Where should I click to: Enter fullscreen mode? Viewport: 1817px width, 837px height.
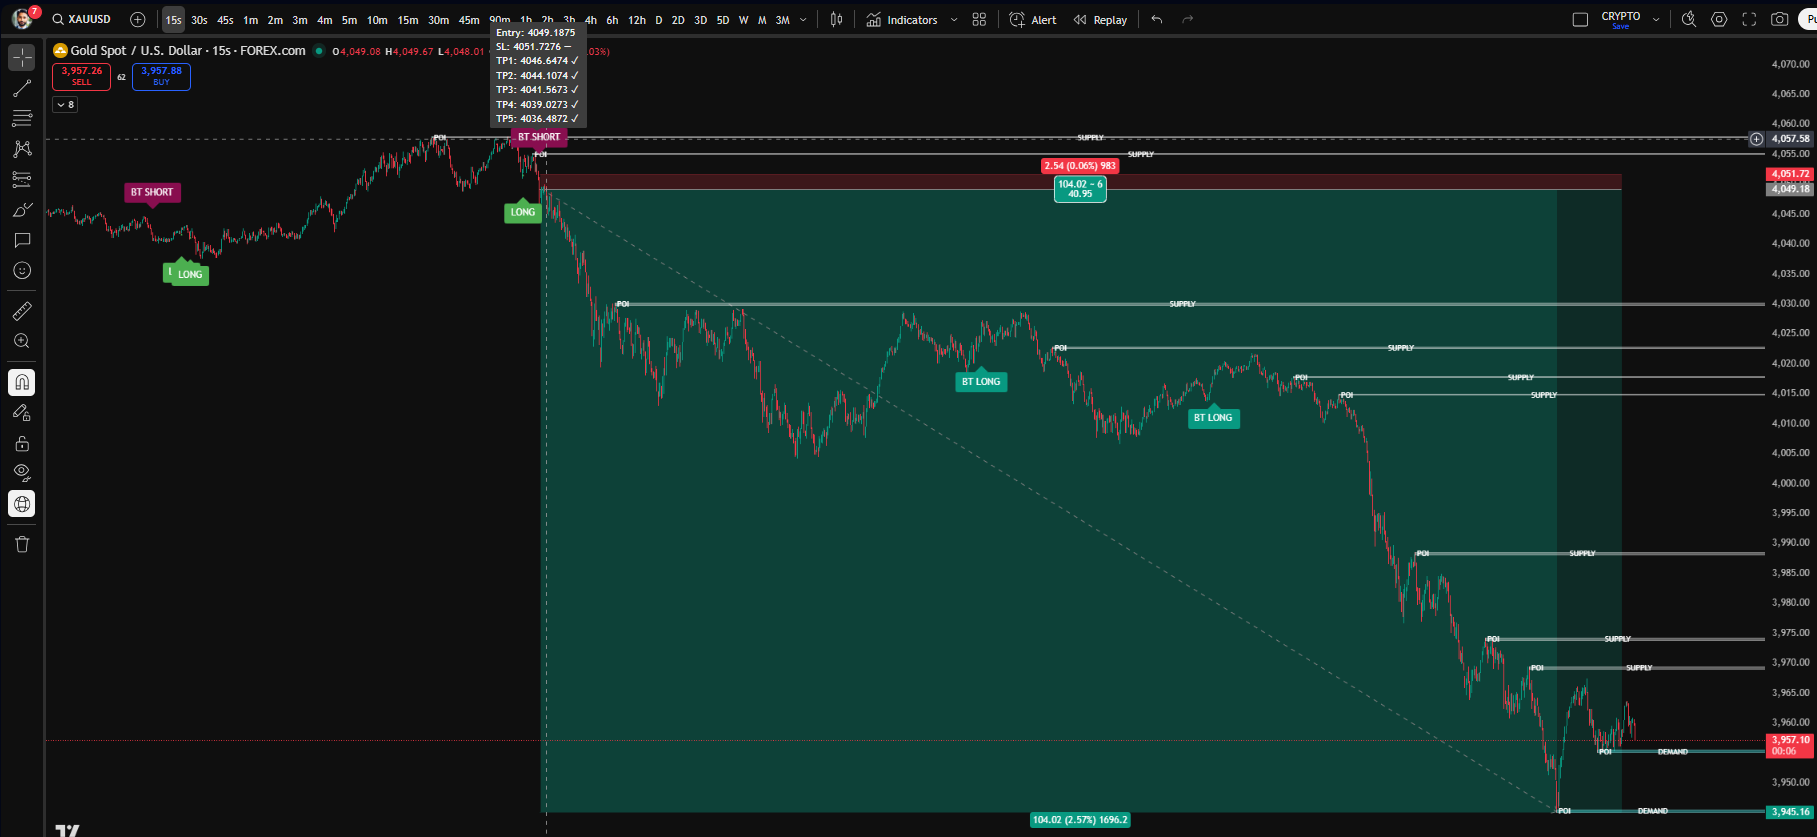click(1749, 20)
